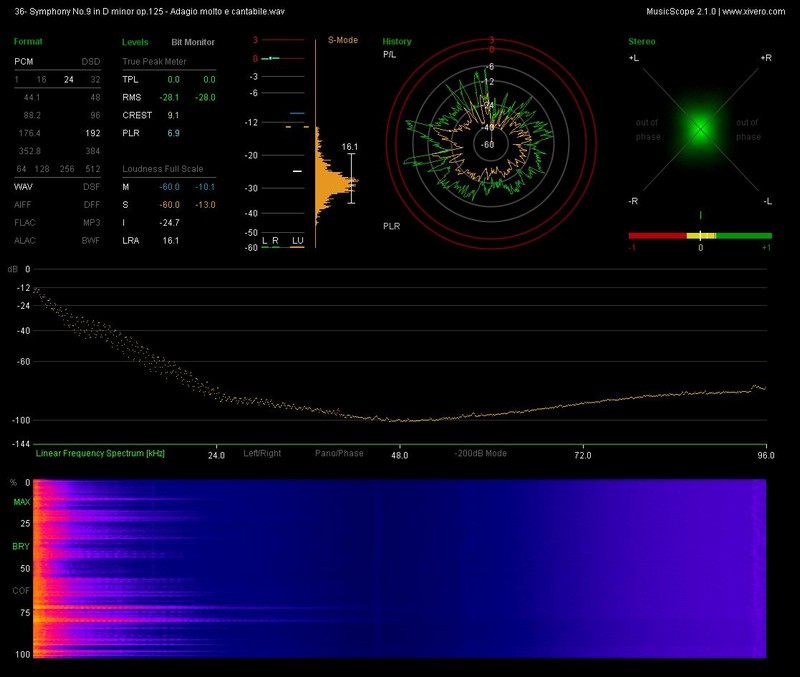The width and height of the screenshot is (800, 677).
Task: Click the spectrogram heatmap display
Action: [400, 568]
